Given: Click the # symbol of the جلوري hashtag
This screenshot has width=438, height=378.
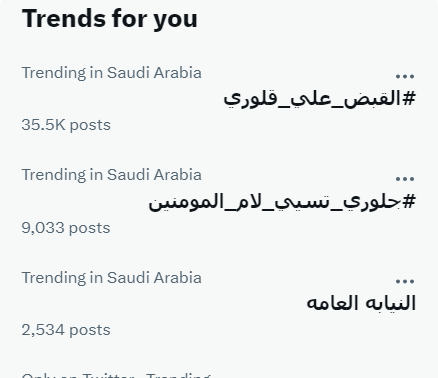Looking at the screenshot, I should [409, 201].
